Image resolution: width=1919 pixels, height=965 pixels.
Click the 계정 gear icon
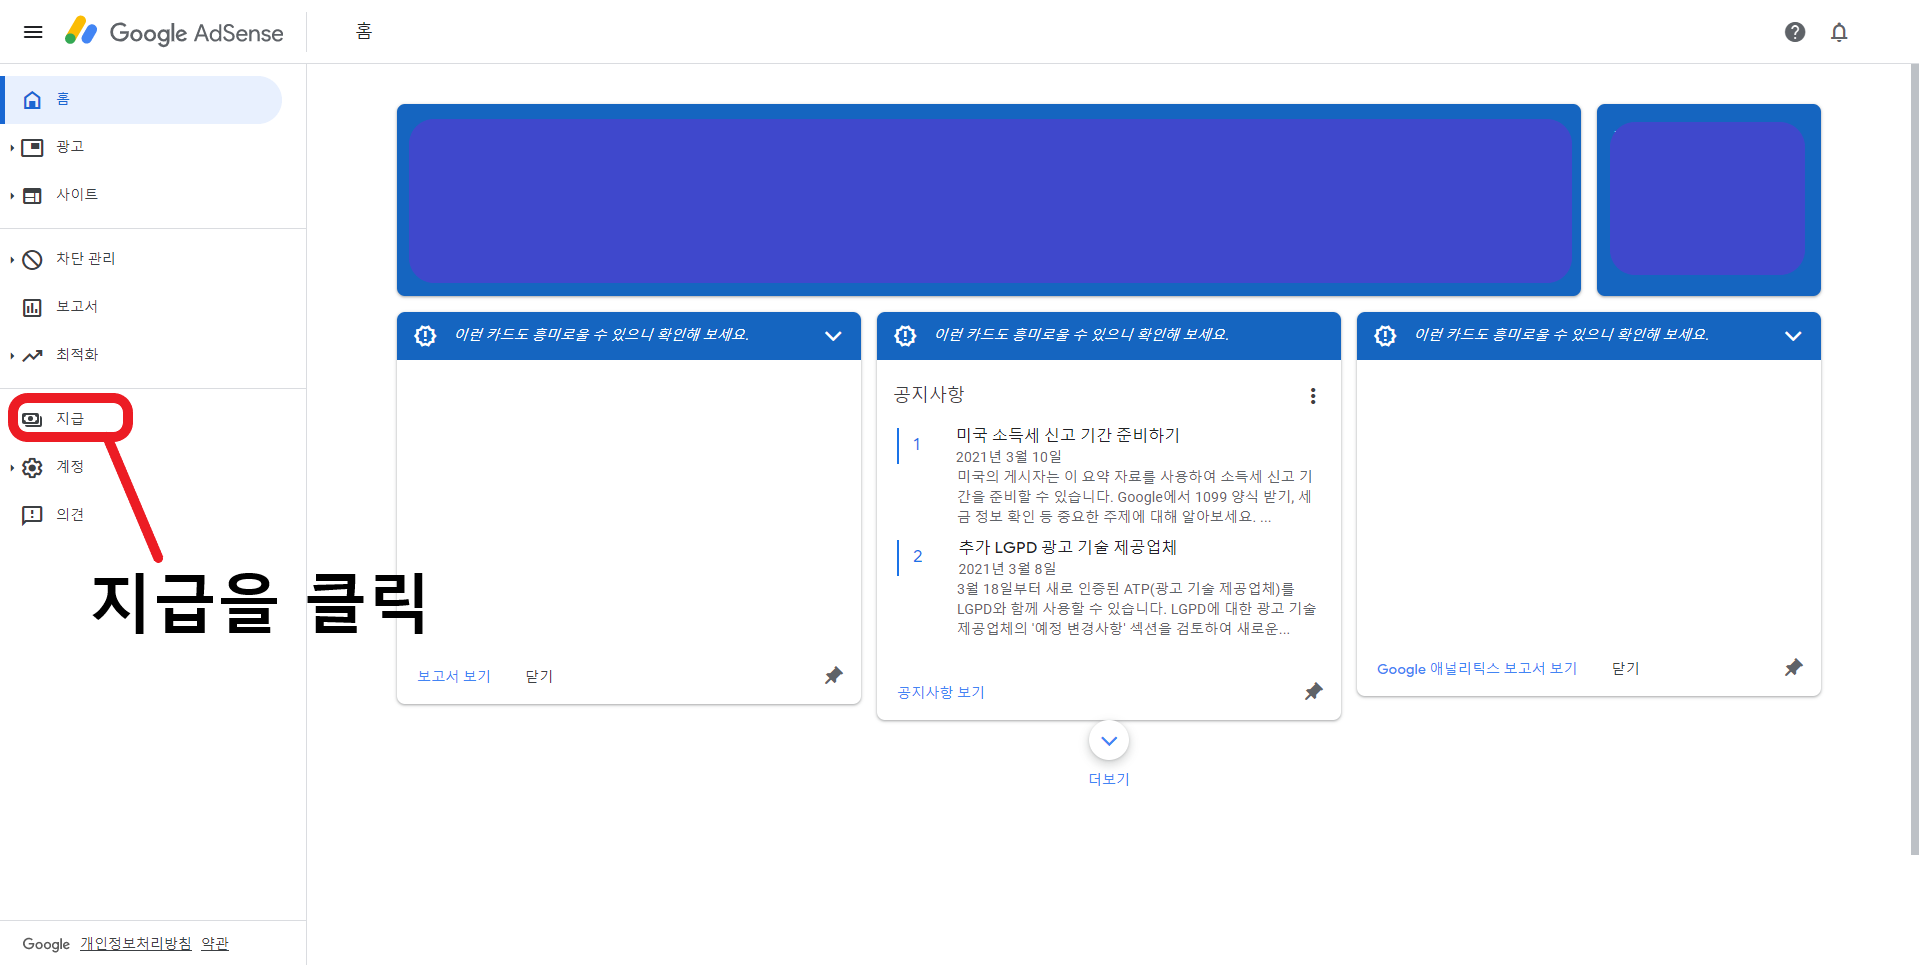(32, 468)
